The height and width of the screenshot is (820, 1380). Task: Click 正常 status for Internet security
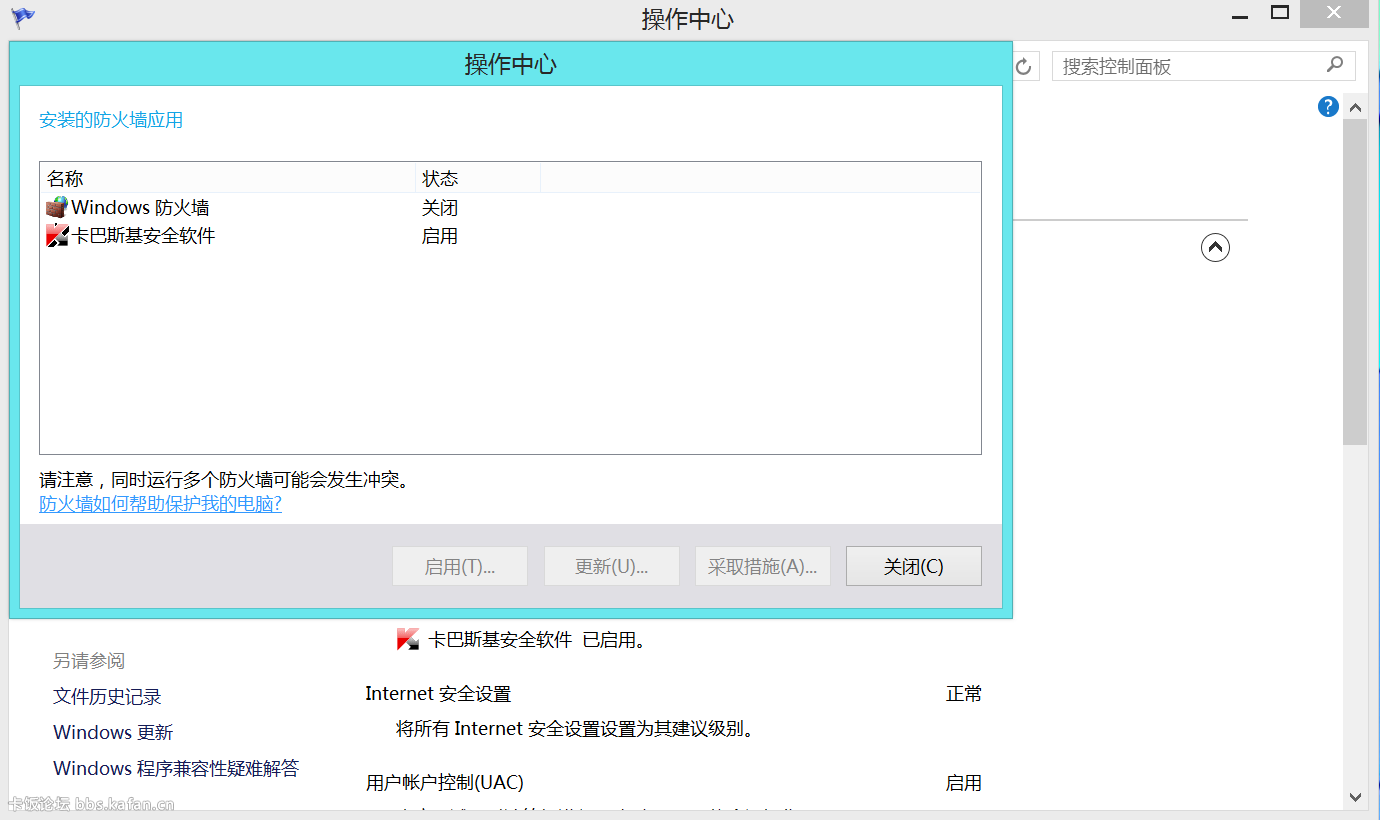964,694
